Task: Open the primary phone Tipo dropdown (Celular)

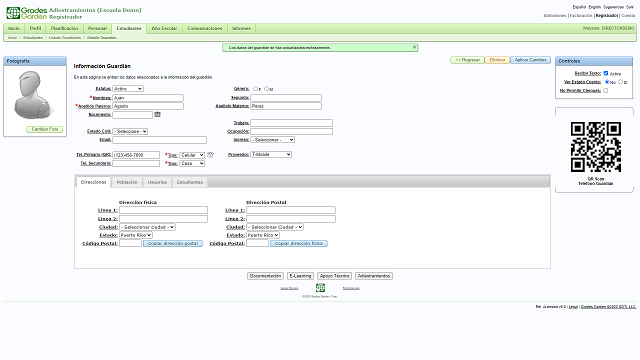Action: (x=192, y=155)
